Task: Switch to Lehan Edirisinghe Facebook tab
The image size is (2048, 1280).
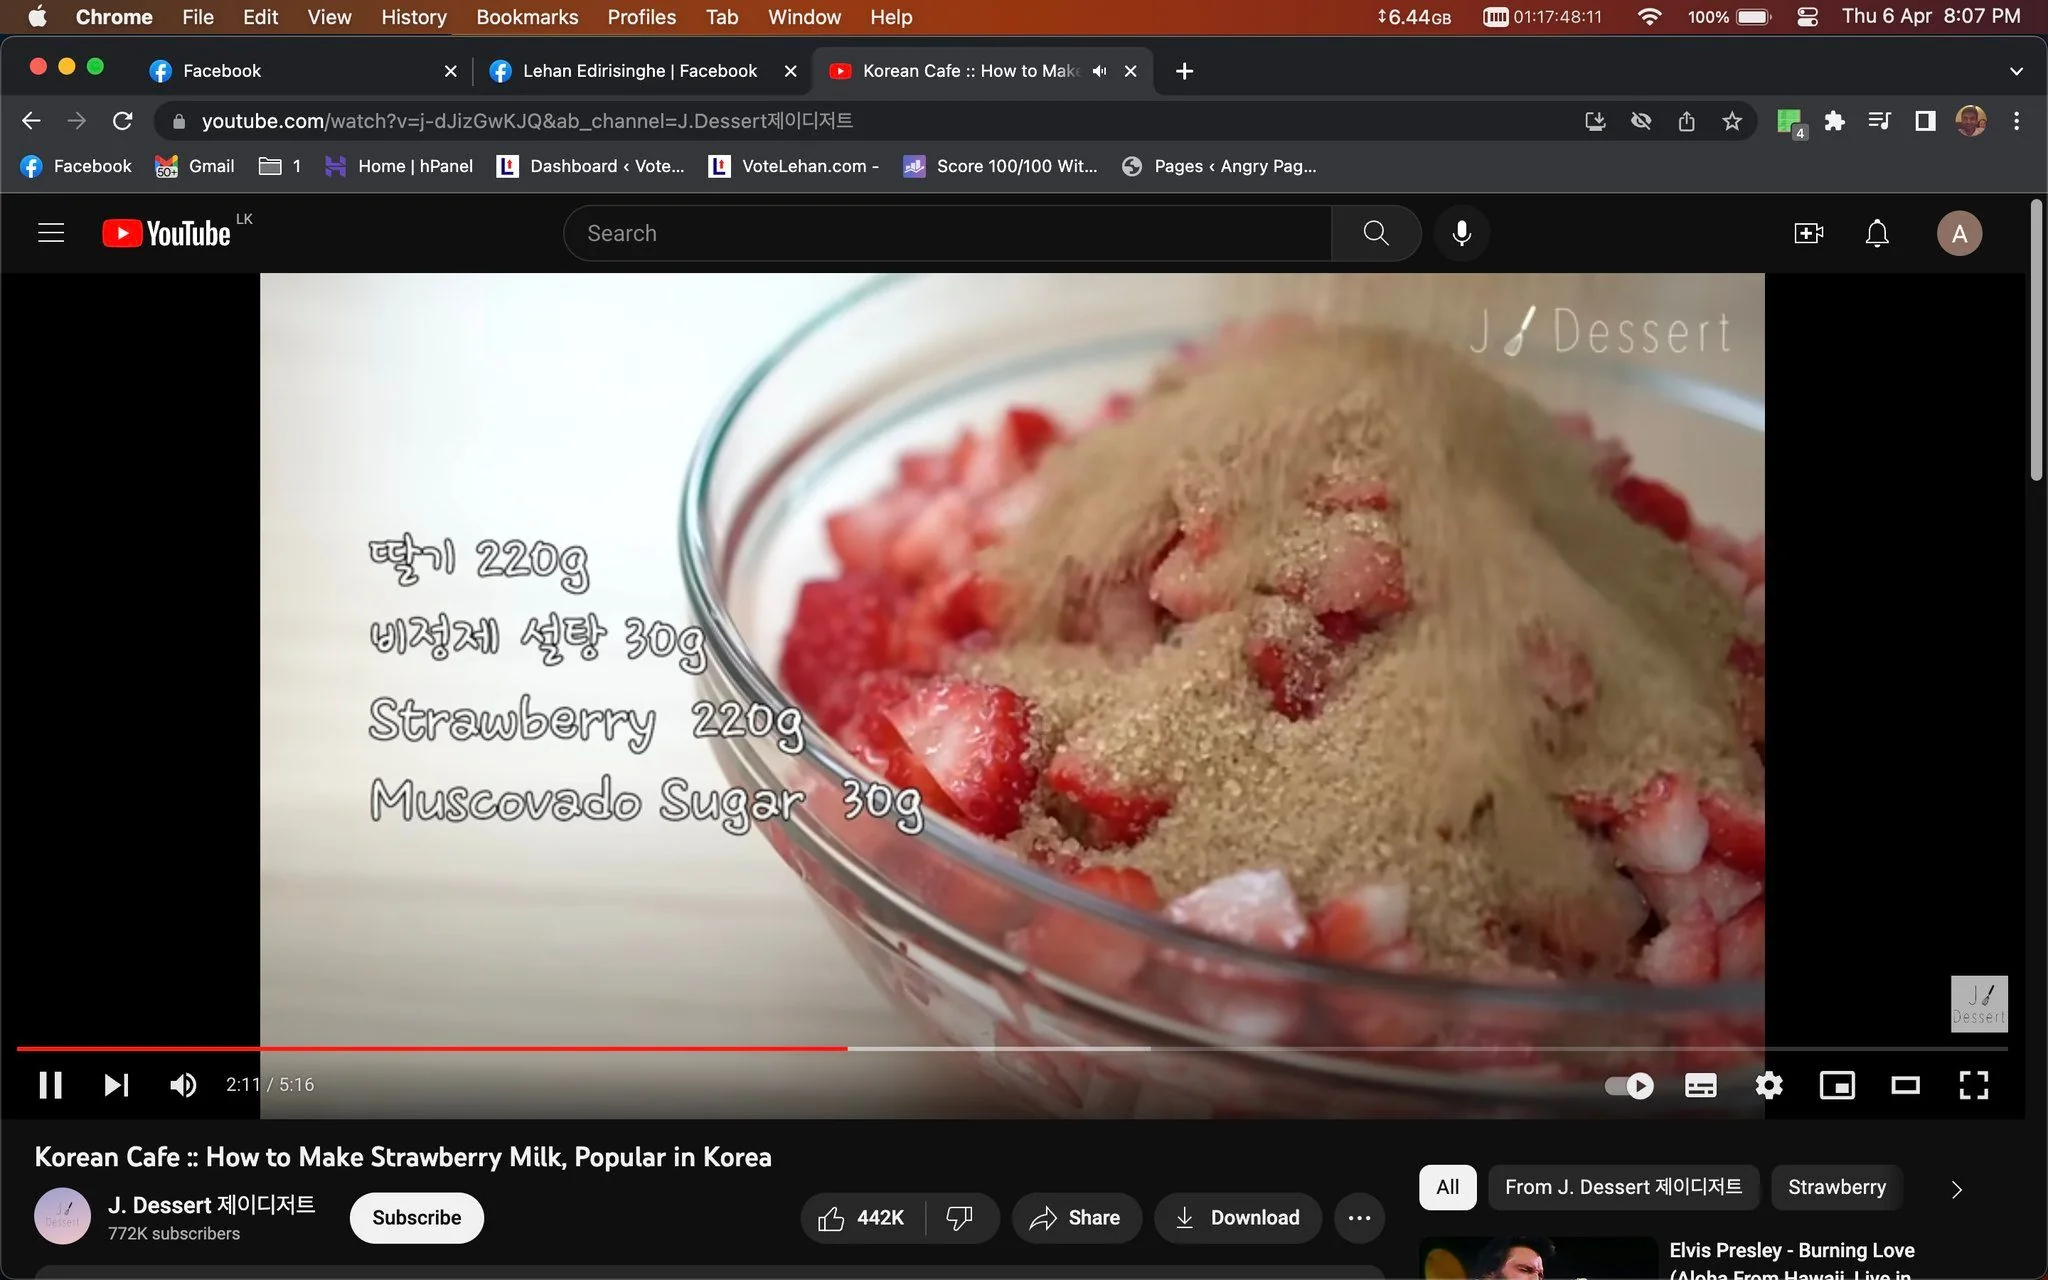Action: [x=640, y=71]
